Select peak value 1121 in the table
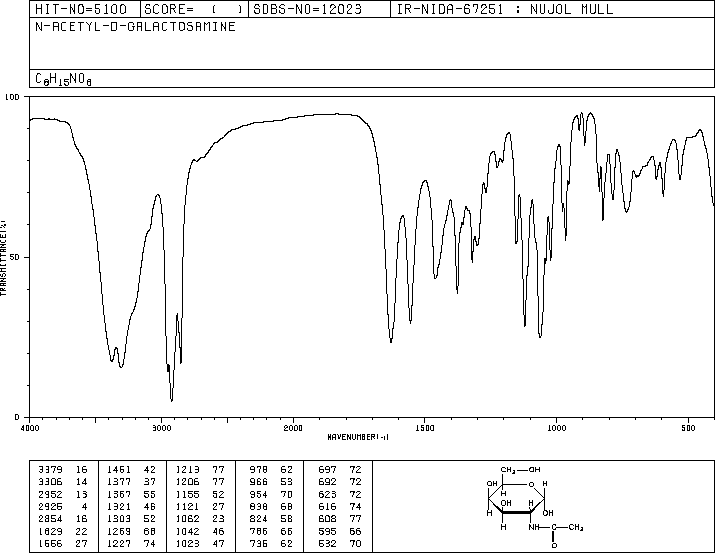Image resolution: width=715 pixels, height=553 pixels. click(188, 506)
